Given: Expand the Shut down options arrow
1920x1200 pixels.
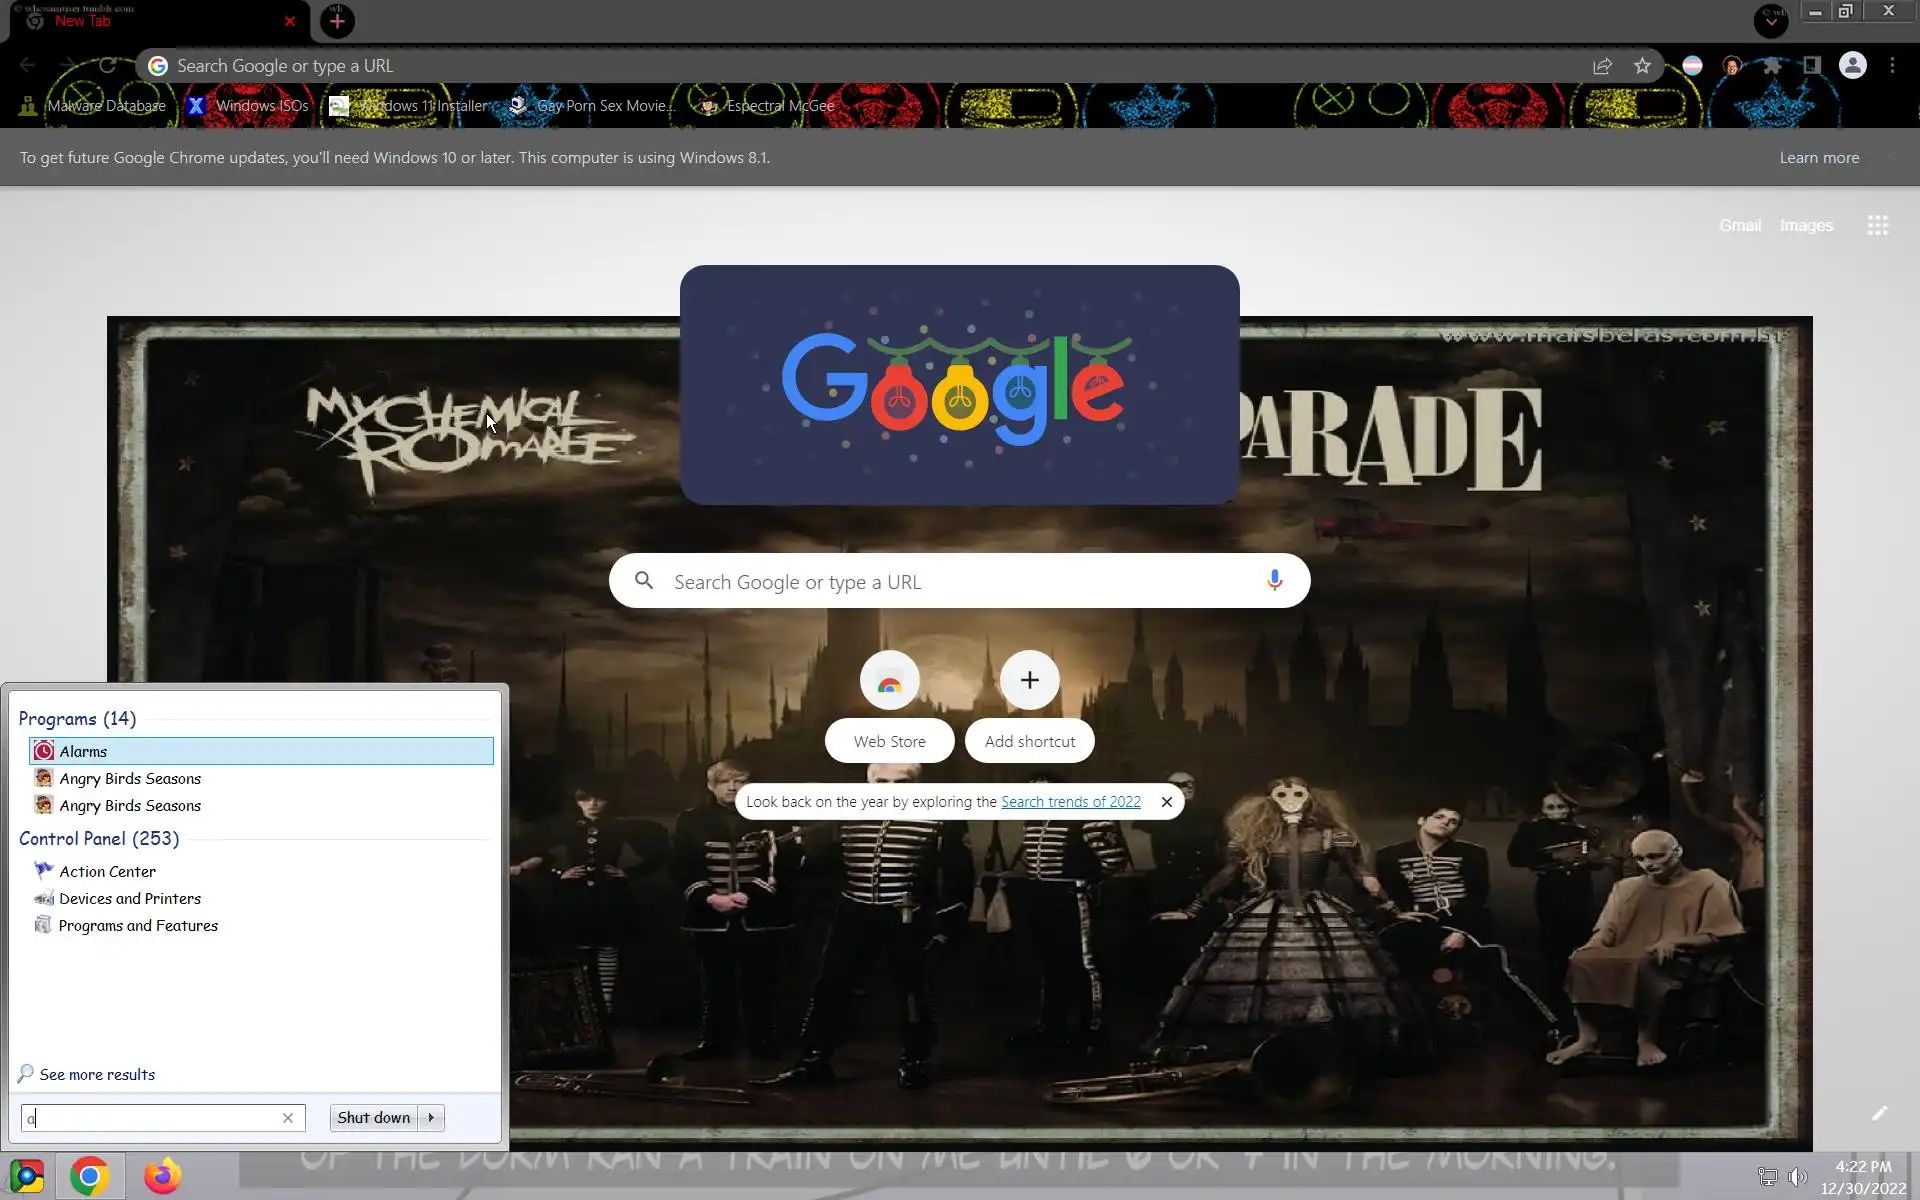Looking at the screenshot, I should [x=431, y=1118].
